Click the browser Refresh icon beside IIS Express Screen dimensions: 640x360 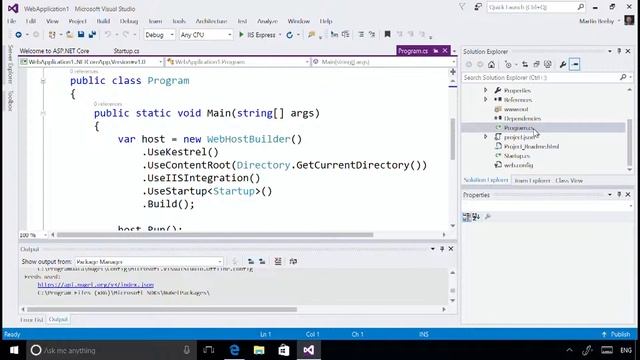(289, 35)
